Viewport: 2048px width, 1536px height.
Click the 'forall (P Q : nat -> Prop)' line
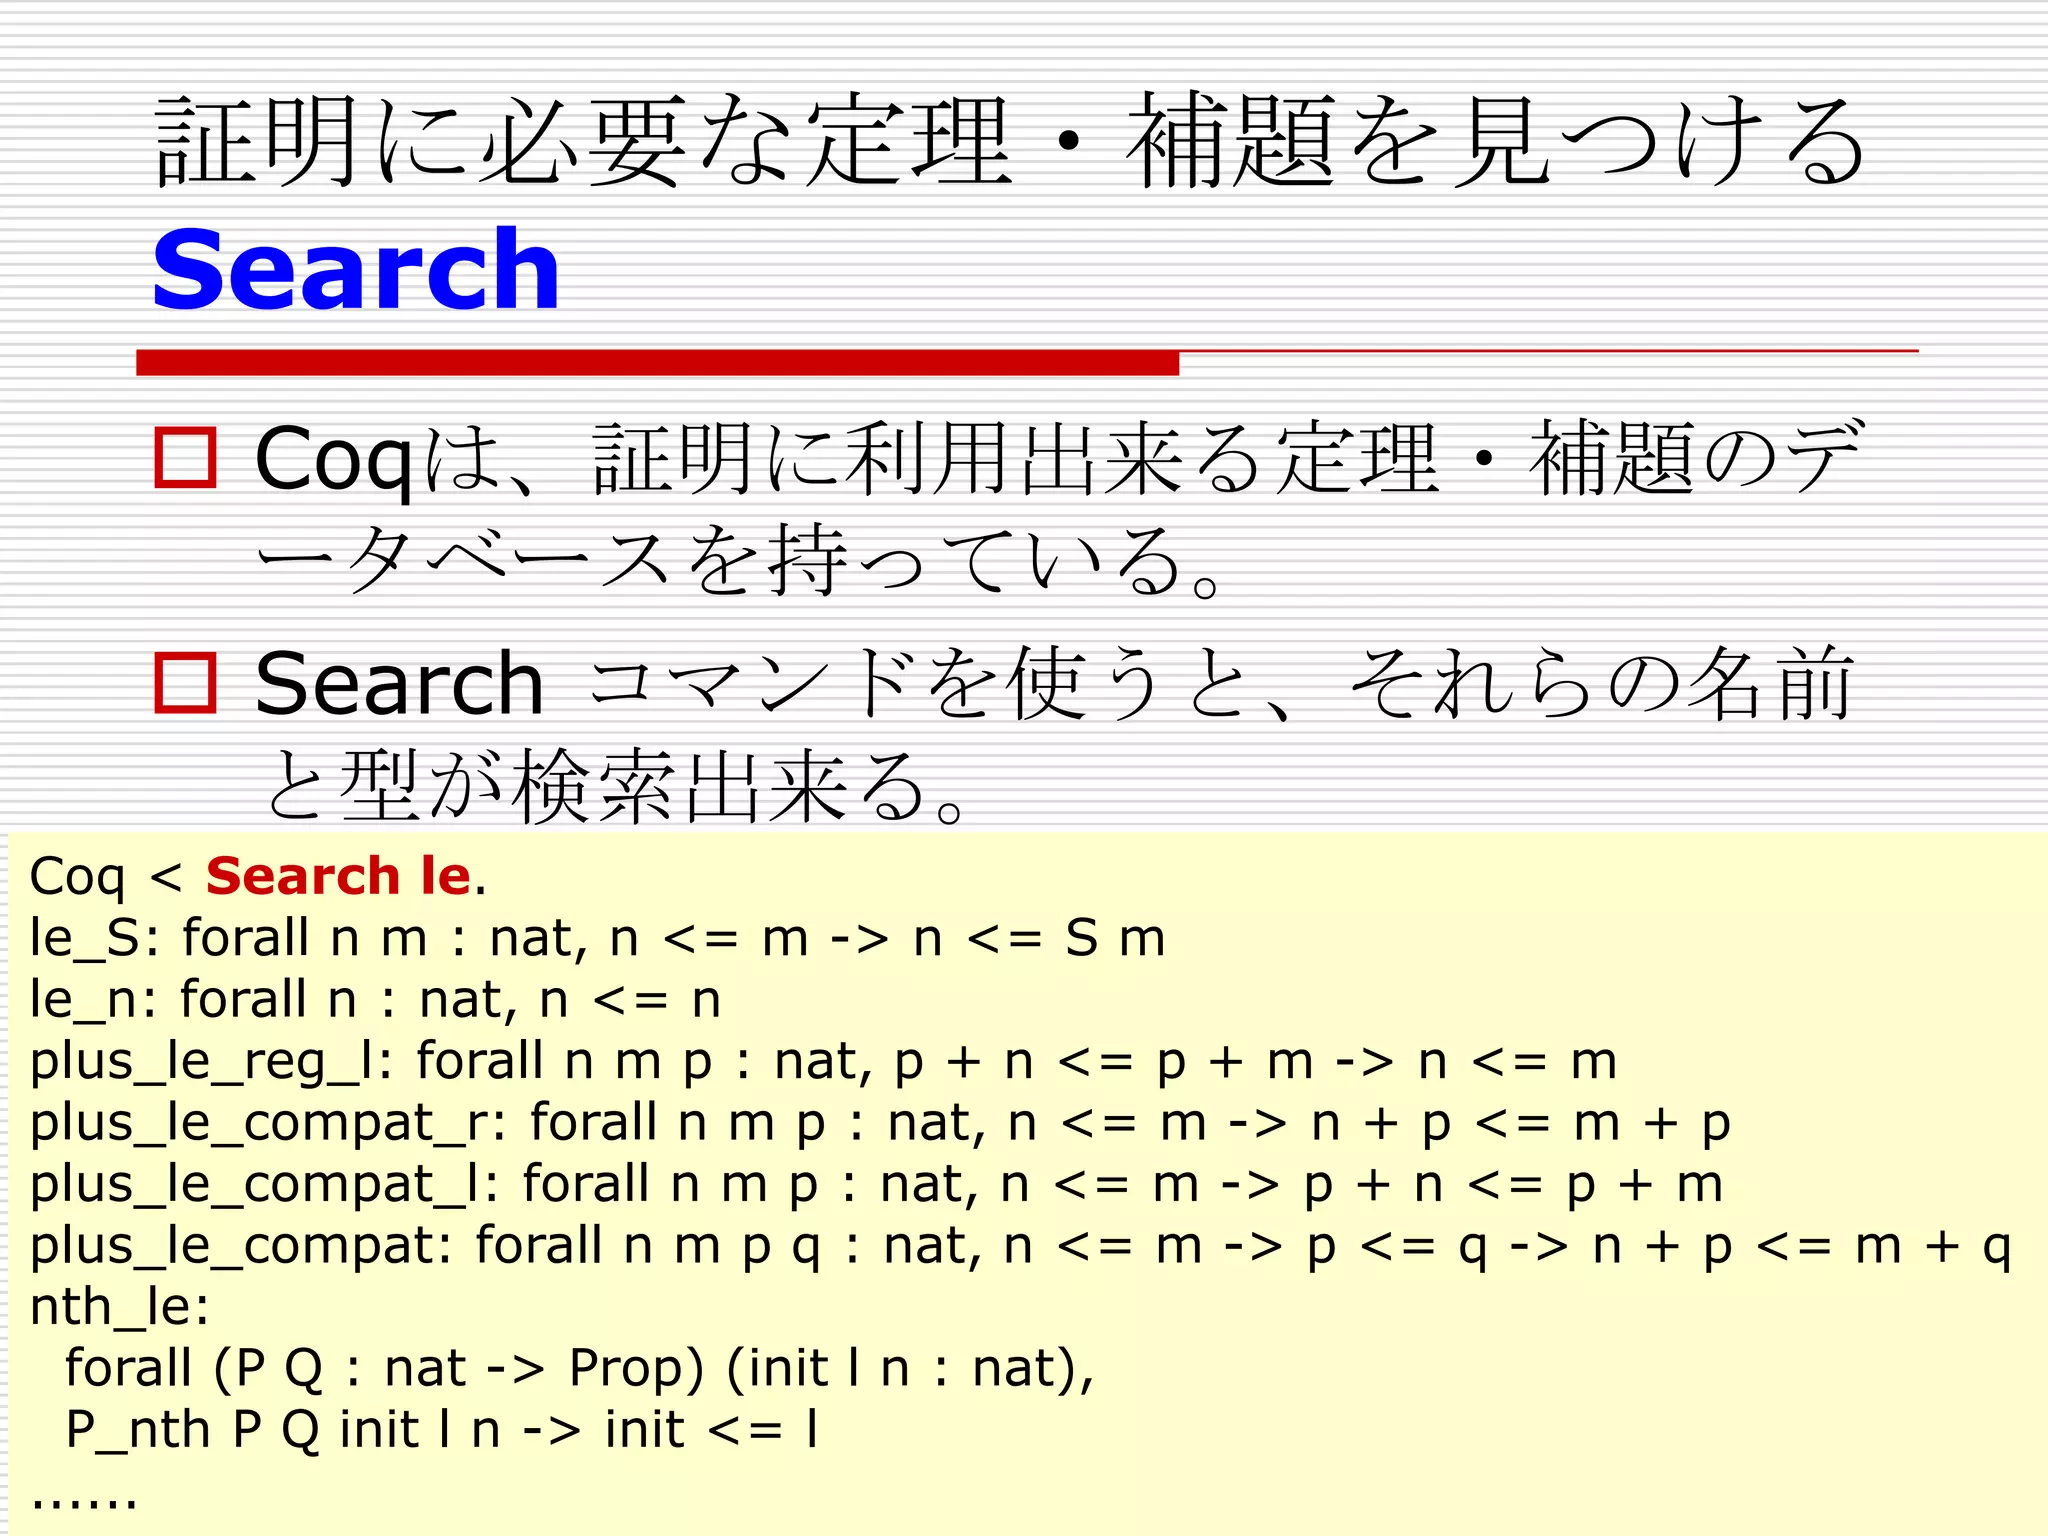click(x=580, y=1368)
